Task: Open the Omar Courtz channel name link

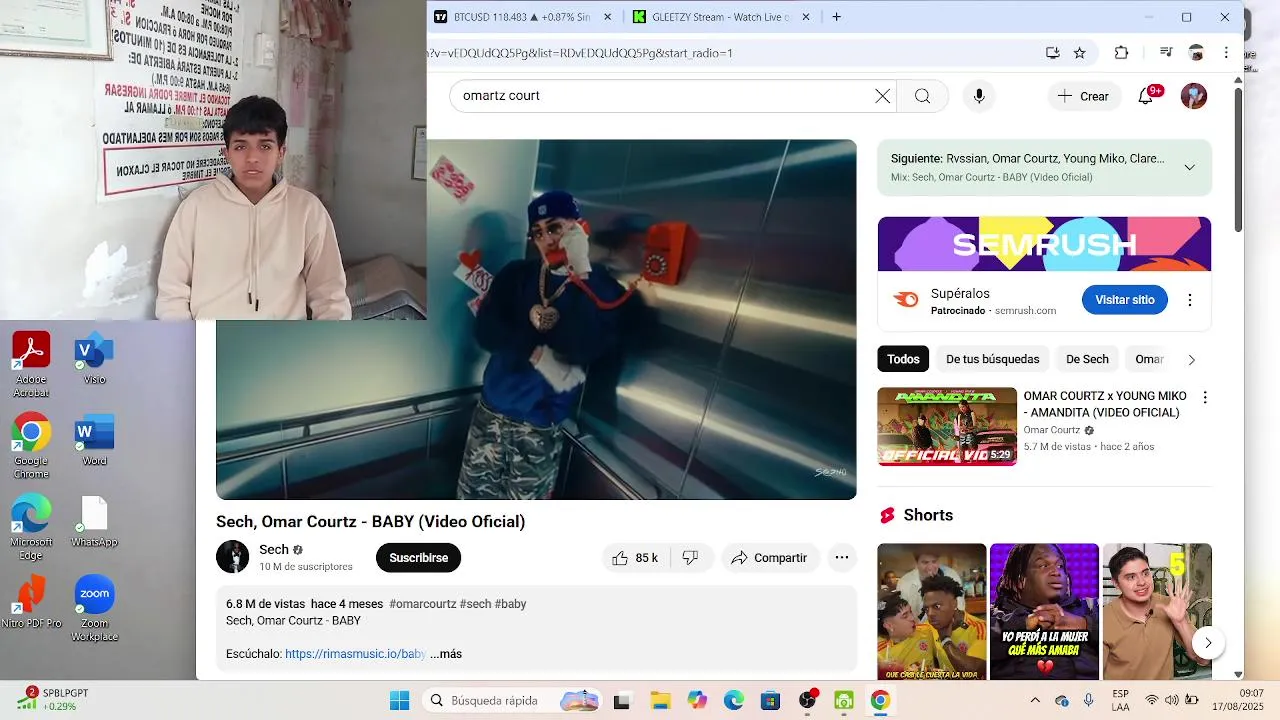Action: pyautogui.click(x=1051, y=430)
